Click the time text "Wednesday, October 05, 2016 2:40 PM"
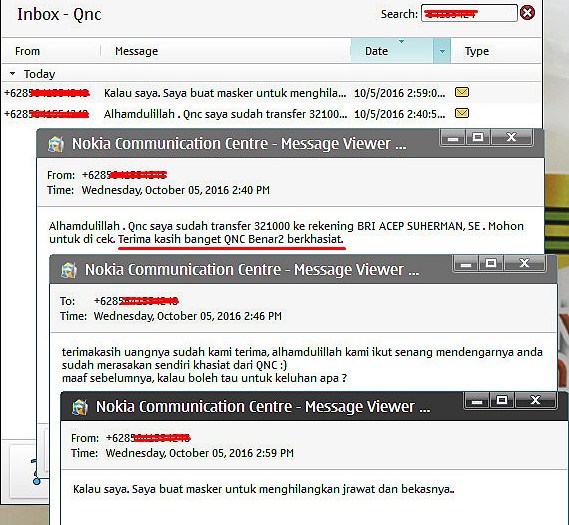Screen dimensions: 569x525 176,190
